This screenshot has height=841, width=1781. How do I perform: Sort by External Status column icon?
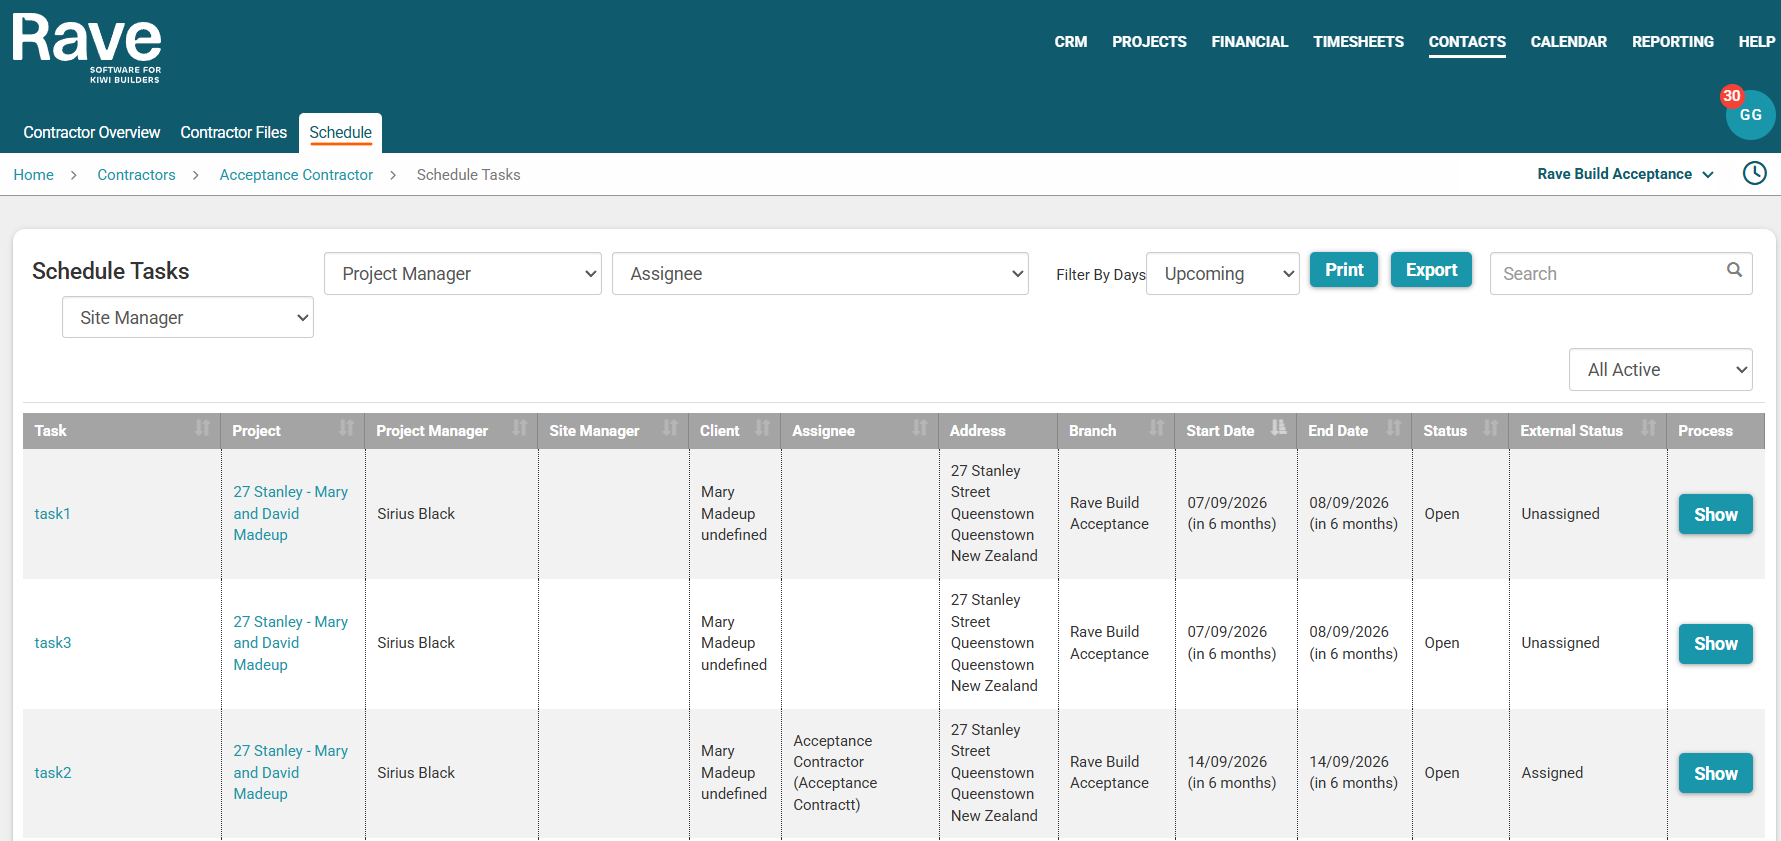point(1648,429)
